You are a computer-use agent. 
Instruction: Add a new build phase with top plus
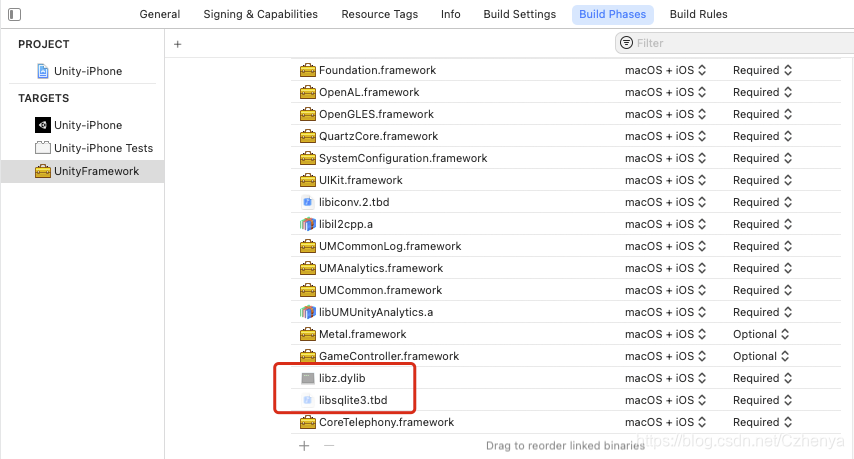coord(178,44)
